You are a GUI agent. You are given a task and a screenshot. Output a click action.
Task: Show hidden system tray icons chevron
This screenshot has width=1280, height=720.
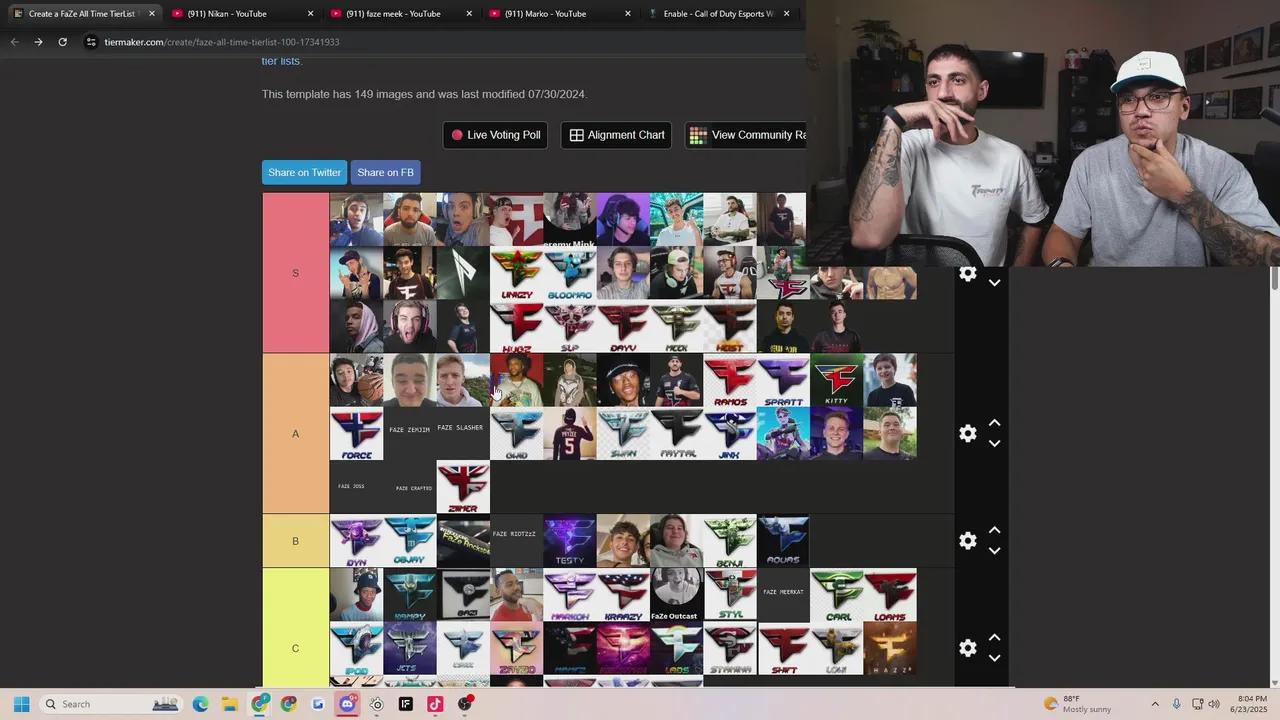1155,704
